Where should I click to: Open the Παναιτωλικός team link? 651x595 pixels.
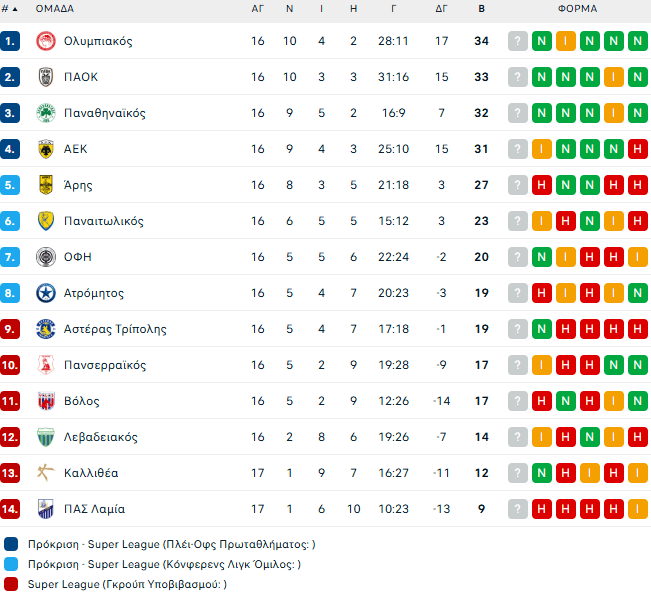(104, 221)
